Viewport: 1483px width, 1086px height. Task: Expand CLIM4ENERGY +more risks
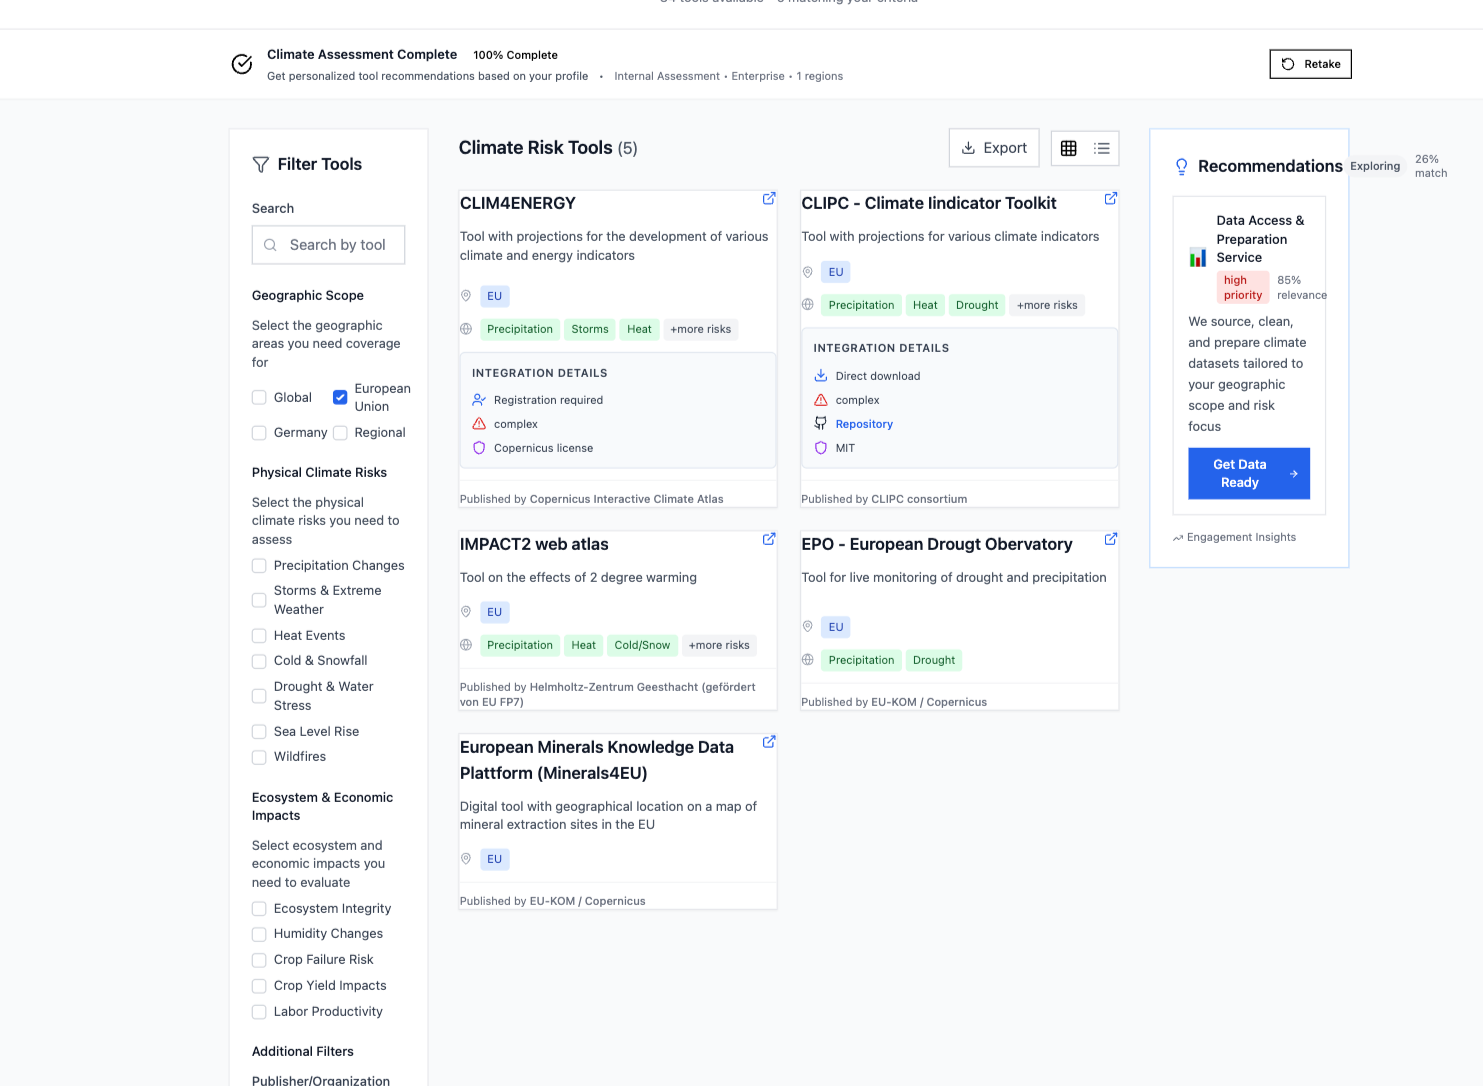click(700, 329)
